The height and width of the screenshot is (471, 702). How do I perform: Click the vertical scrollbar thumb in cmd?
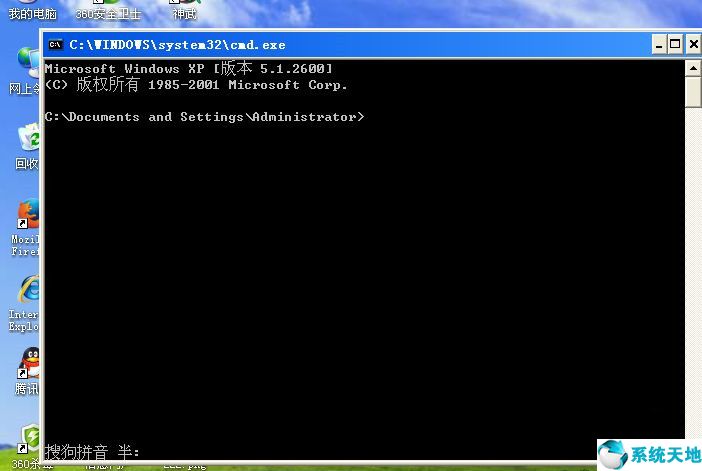coord(693,92)
